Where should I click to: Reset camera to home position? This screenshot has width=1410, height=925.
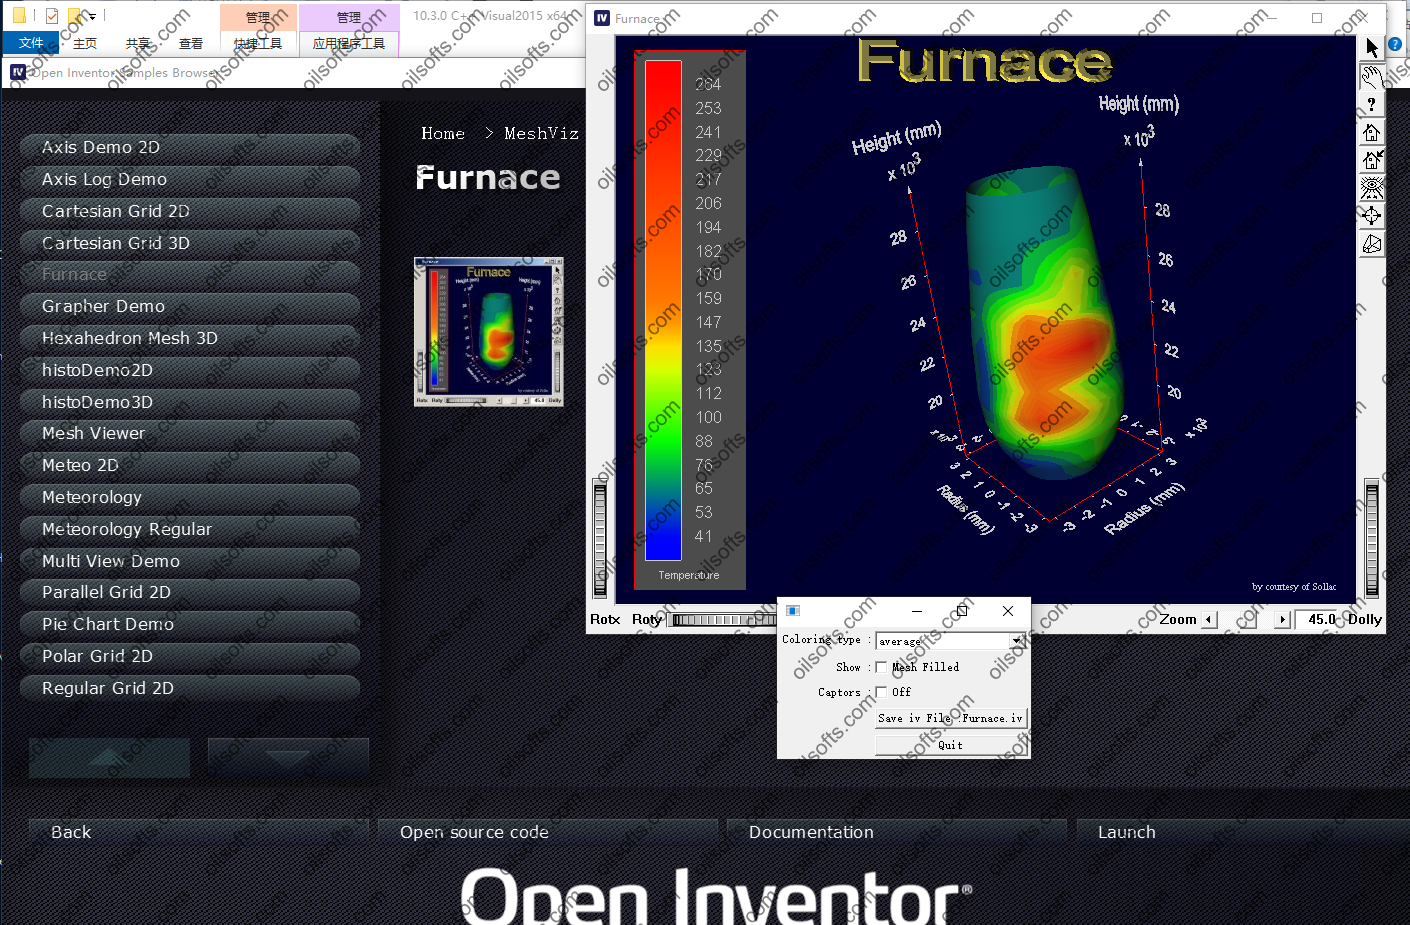(1371, 132)
